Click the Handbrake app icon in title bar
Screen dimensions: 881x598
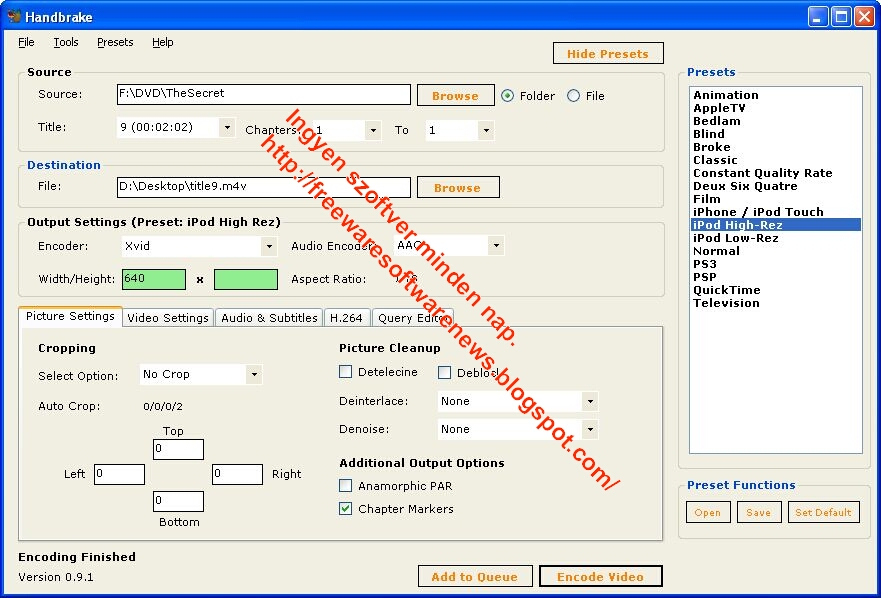14,16
